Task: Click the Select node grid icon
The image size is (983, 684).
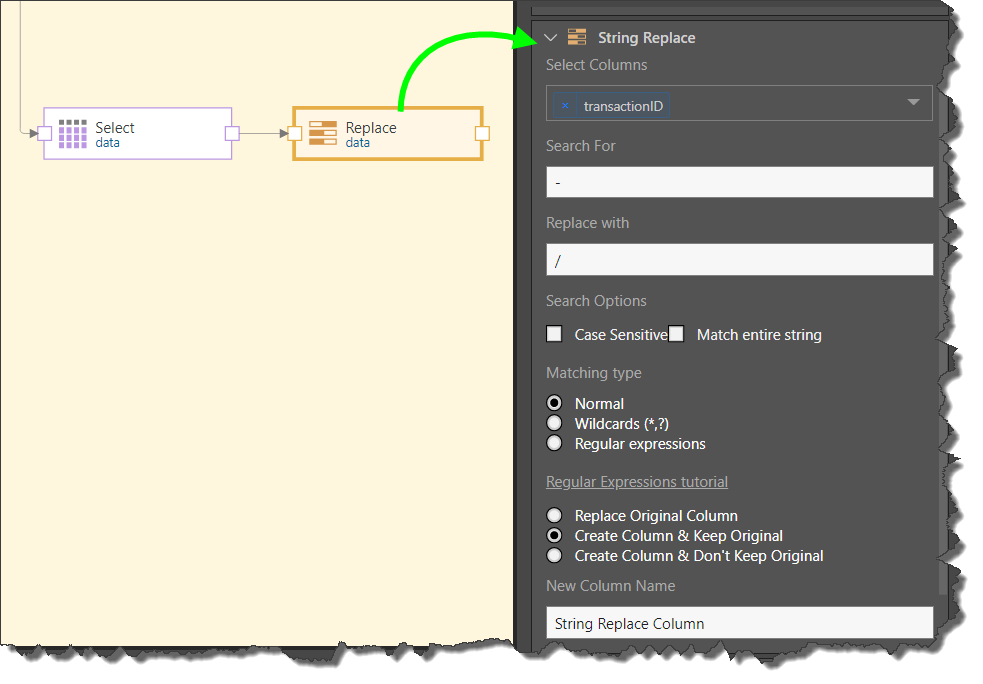Action: point(73,134)
